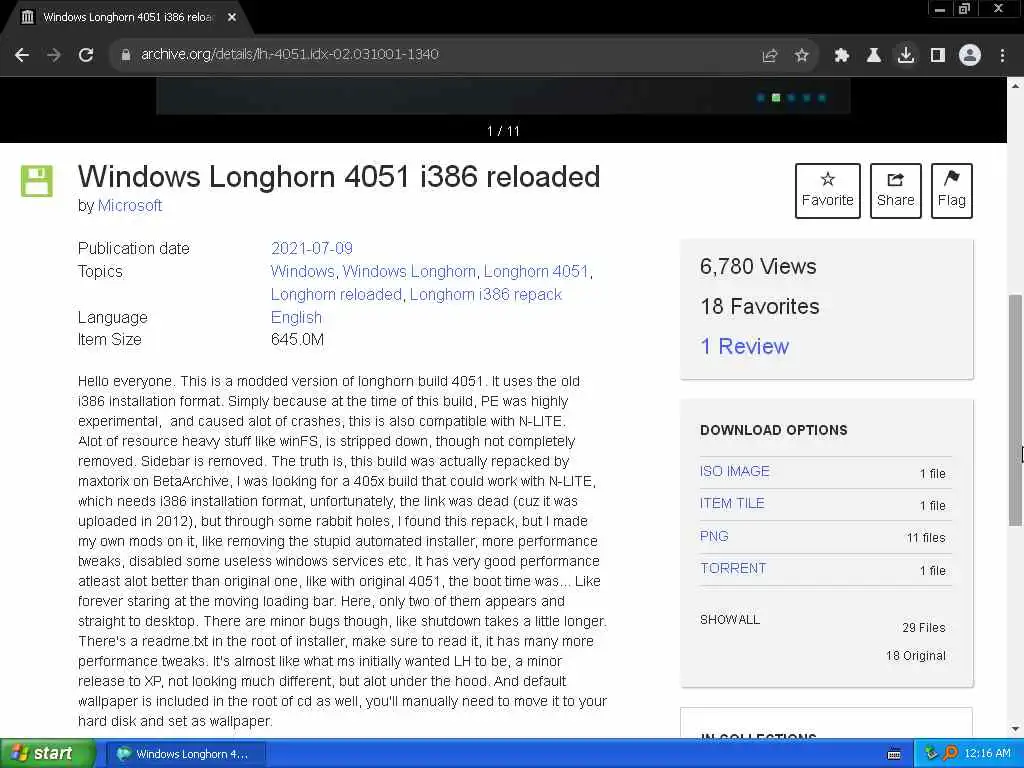
Task: Click the screenshot carousel preview image
Action: (503, 96)
